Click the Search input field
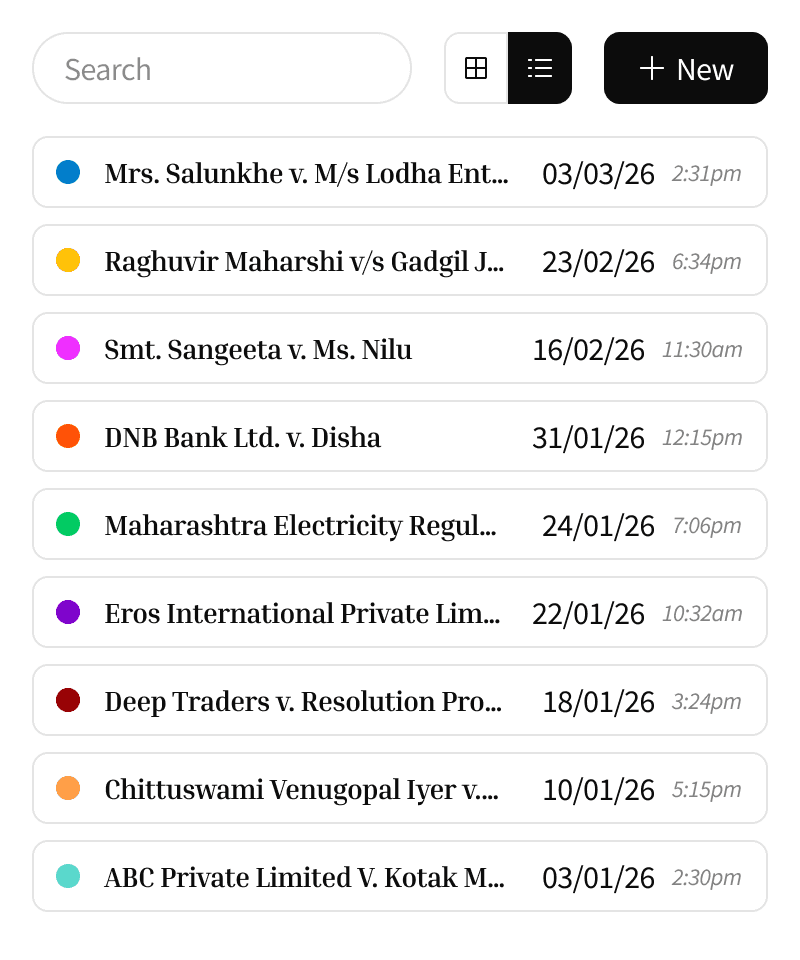Screen dimensions: 800x960 click(222, 68)
